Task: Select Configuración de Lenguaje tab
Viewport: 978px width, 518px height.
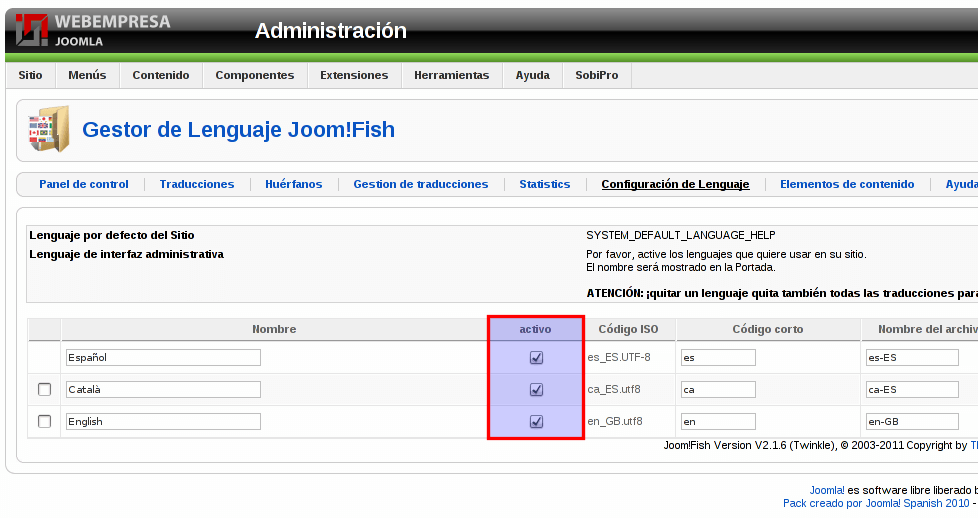Action: [x=675, y=184]
